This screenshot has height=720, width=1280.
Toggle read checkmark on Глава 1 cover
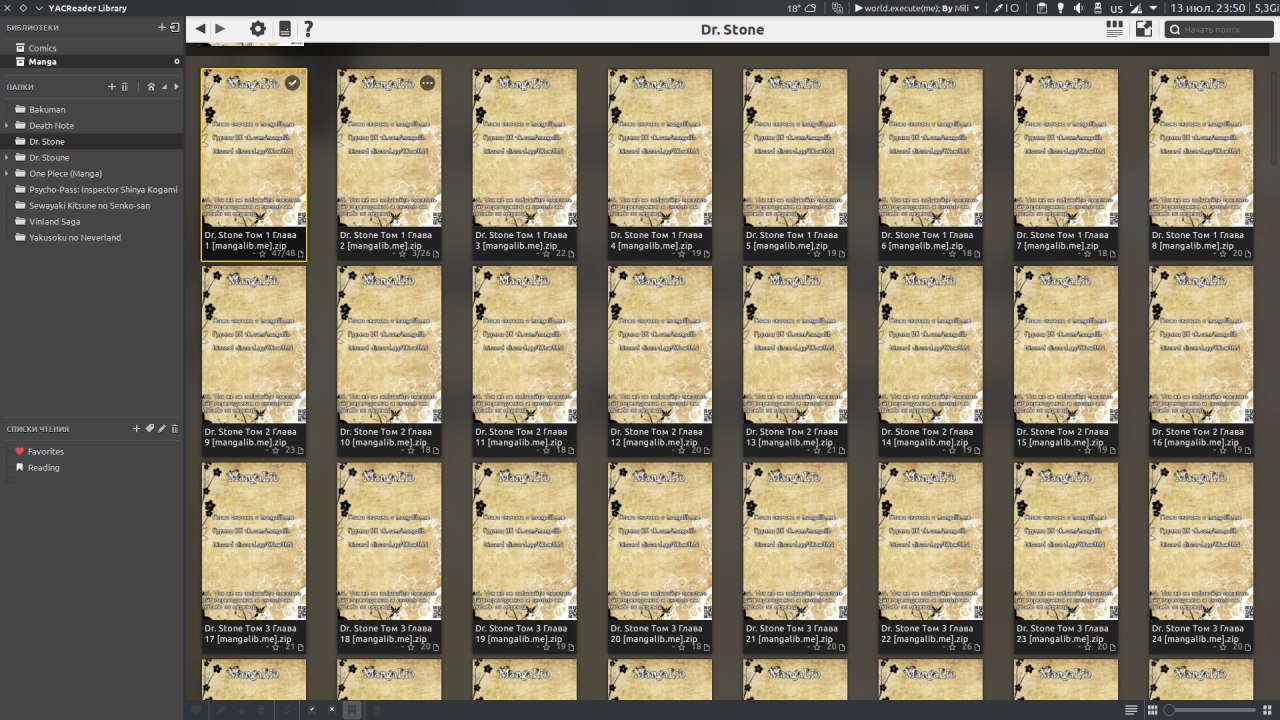[292, 83]
